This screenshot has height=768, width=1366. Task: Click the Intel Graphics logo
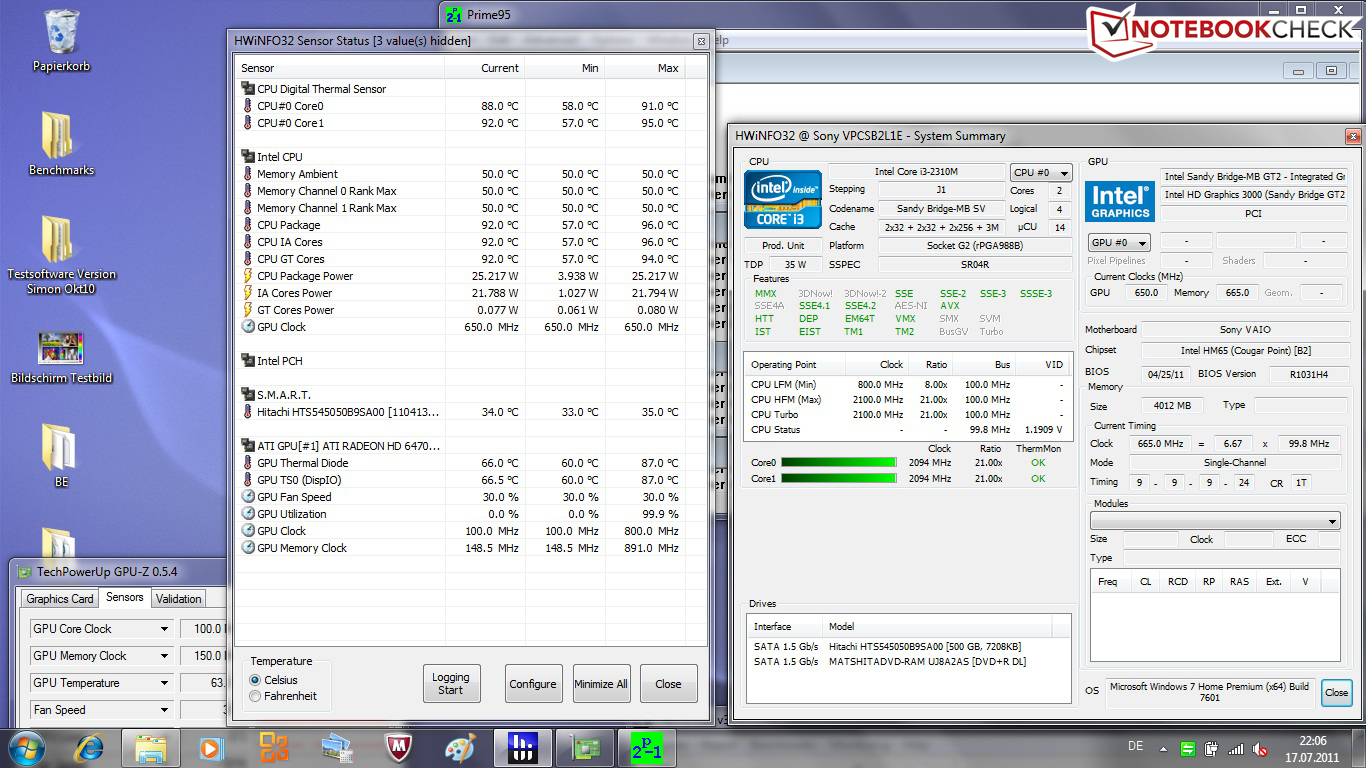pyautogui.click(x=1120, y=200)
